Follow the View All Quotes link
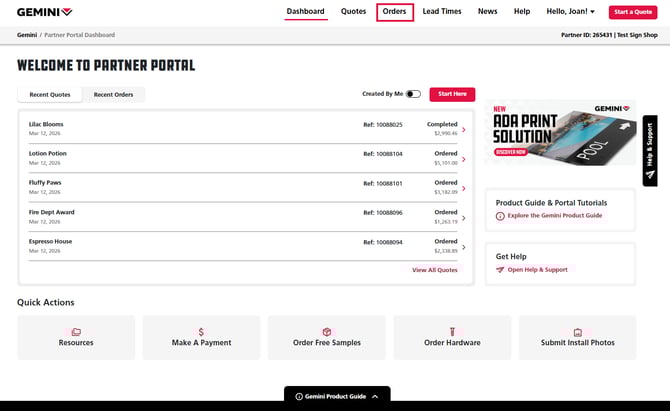 pyautogui.click(x=434, y=270)
